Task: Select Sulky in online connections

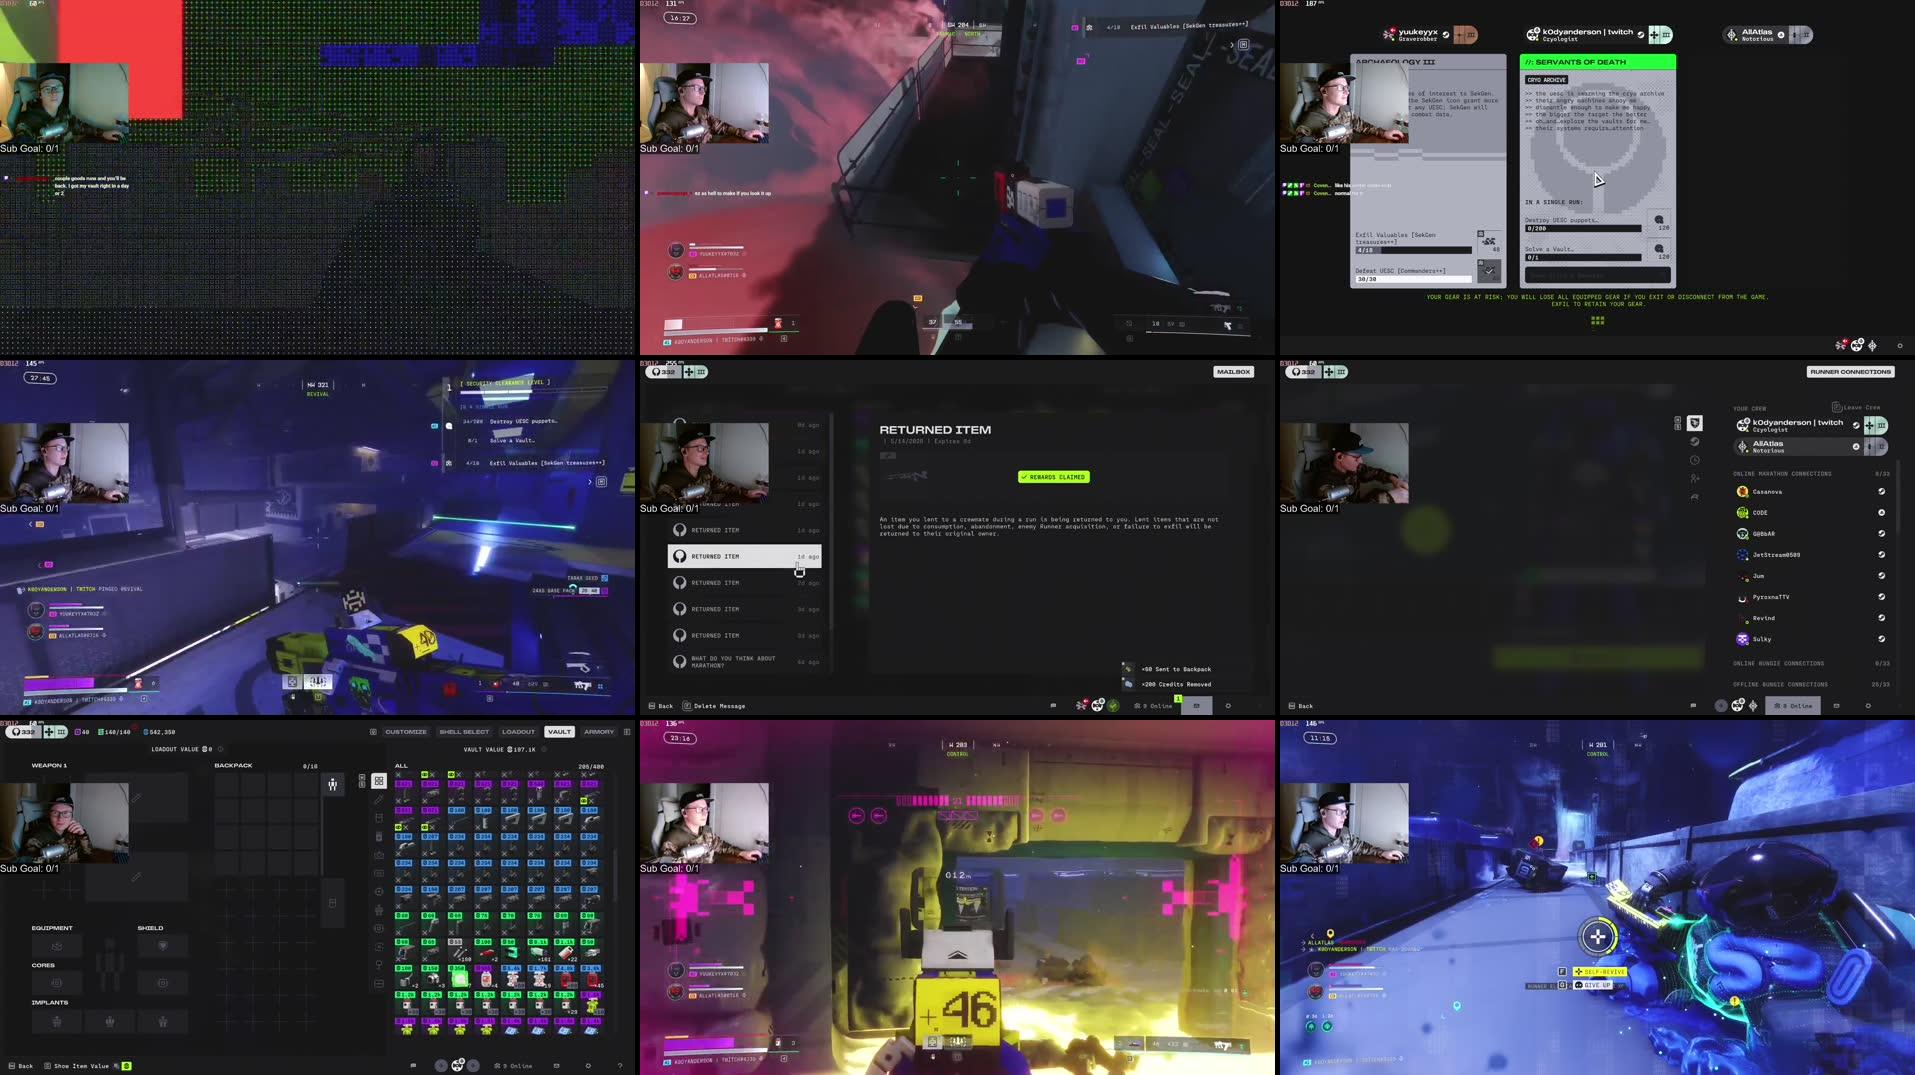Action: (x=1810, y=639)
